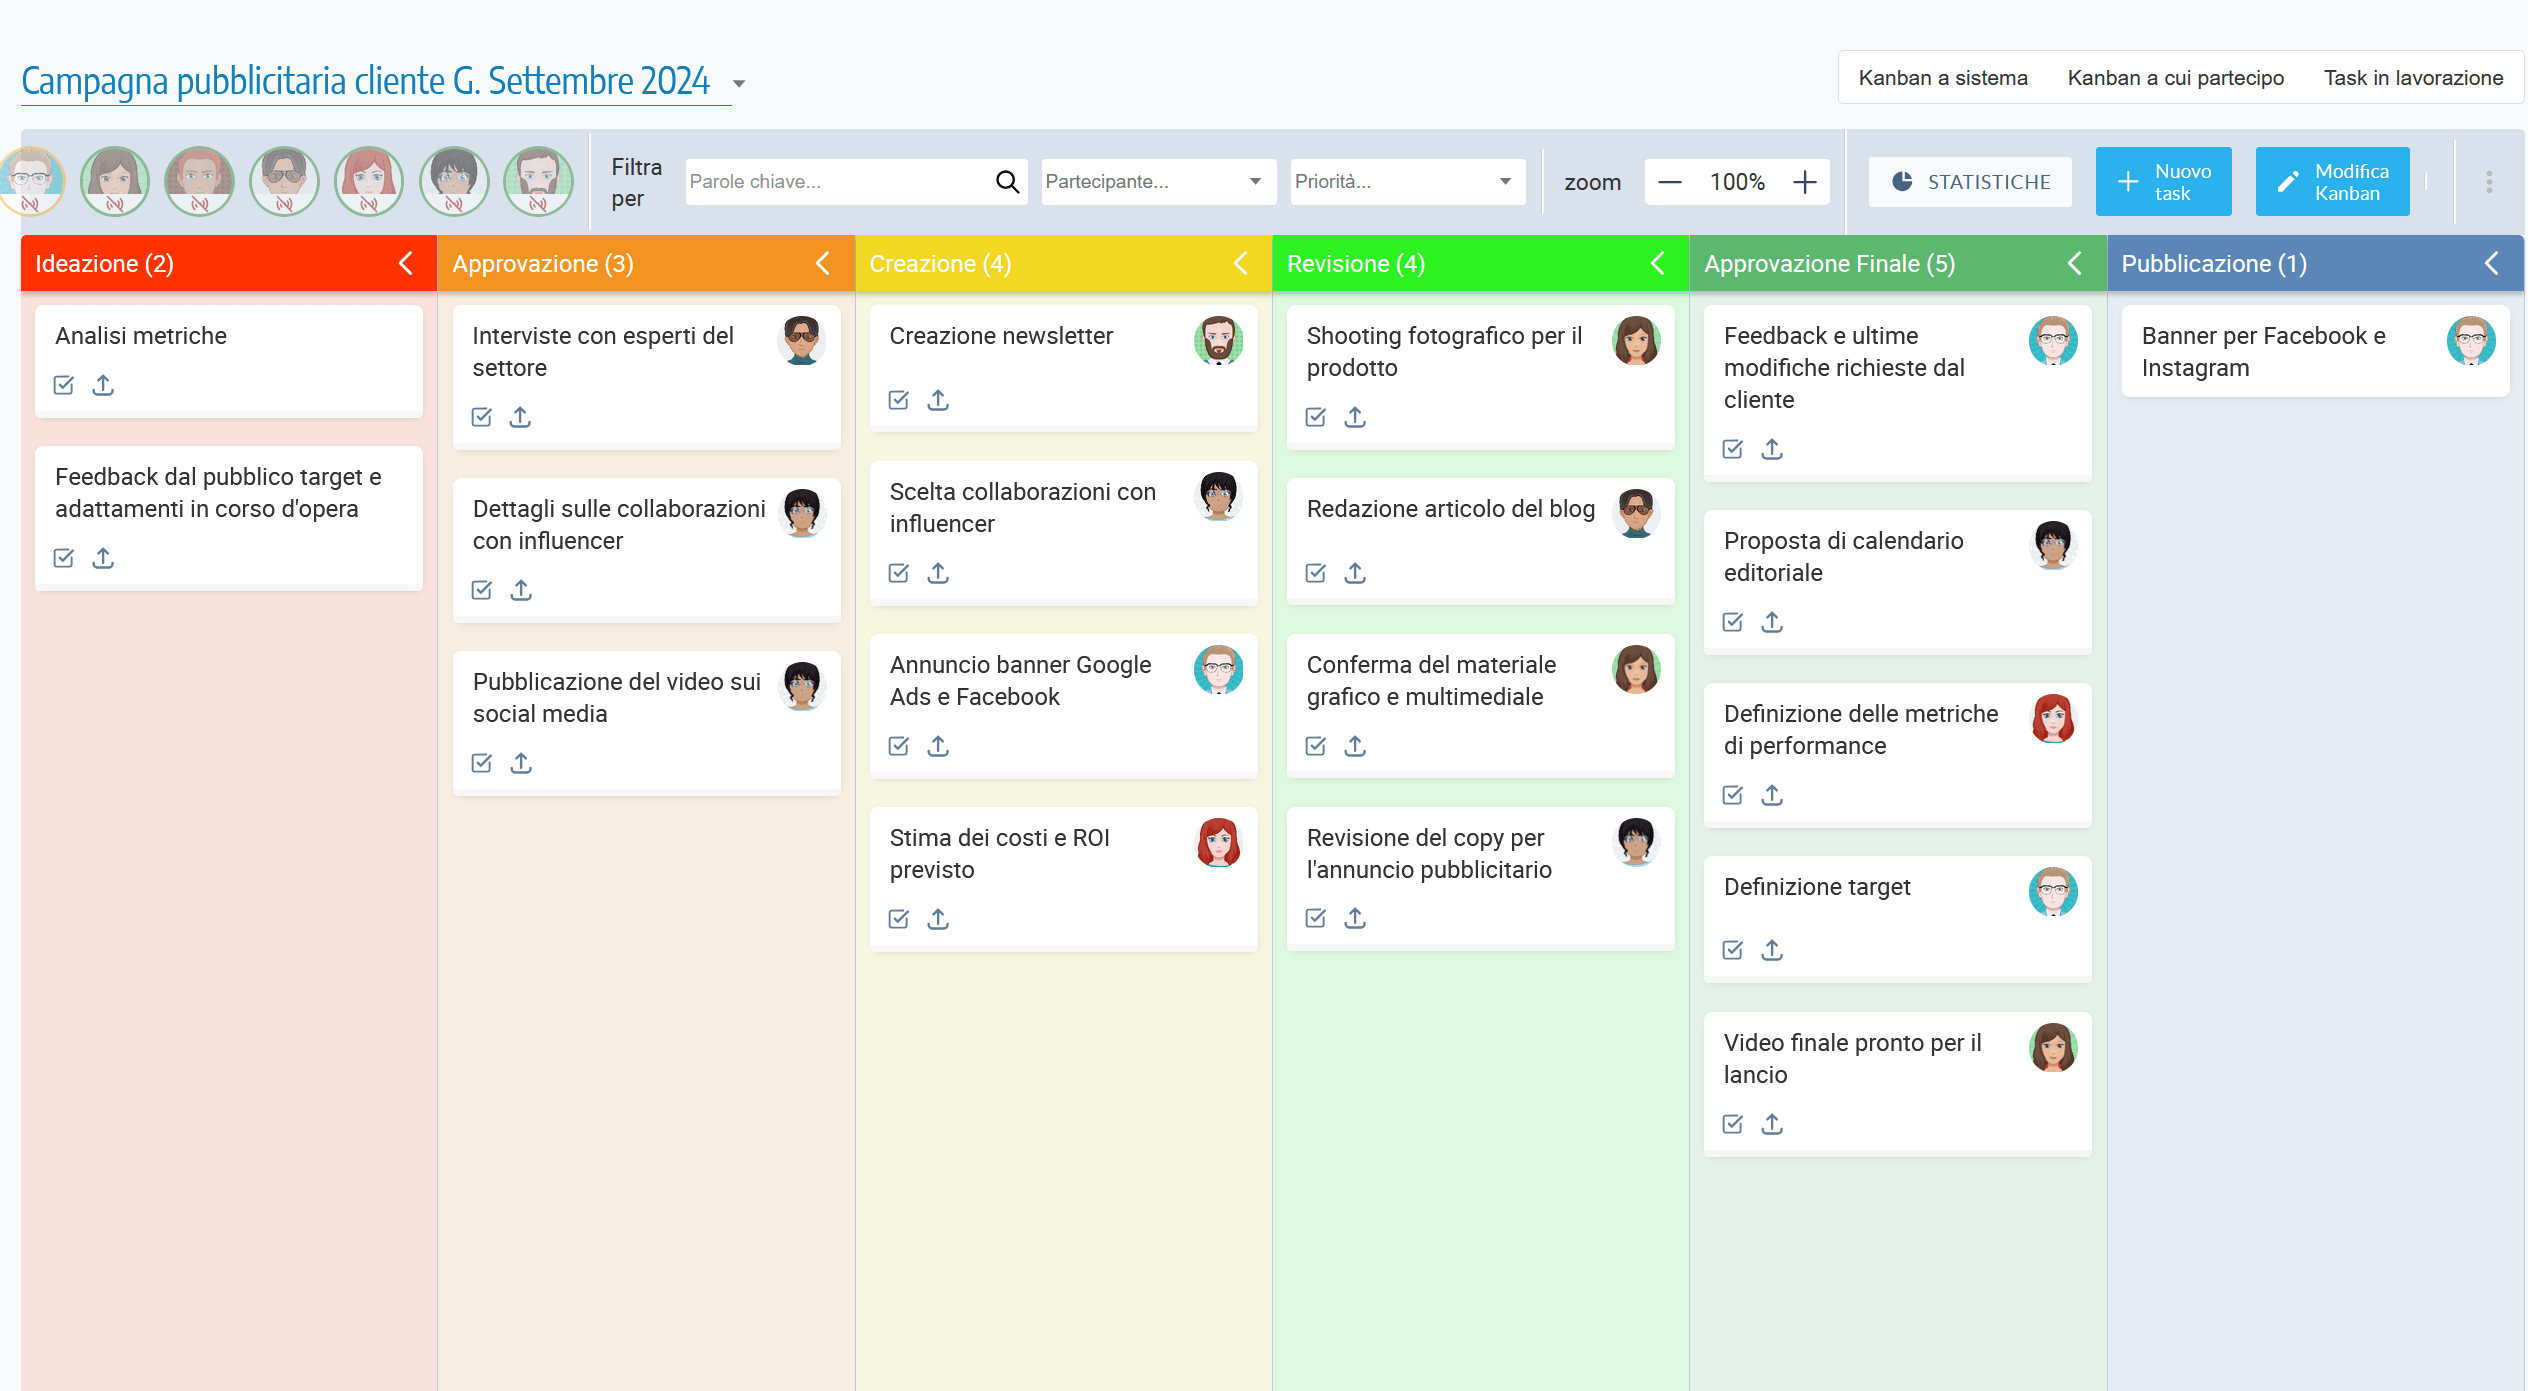Open the three-dot options menu on the right

2489,181
